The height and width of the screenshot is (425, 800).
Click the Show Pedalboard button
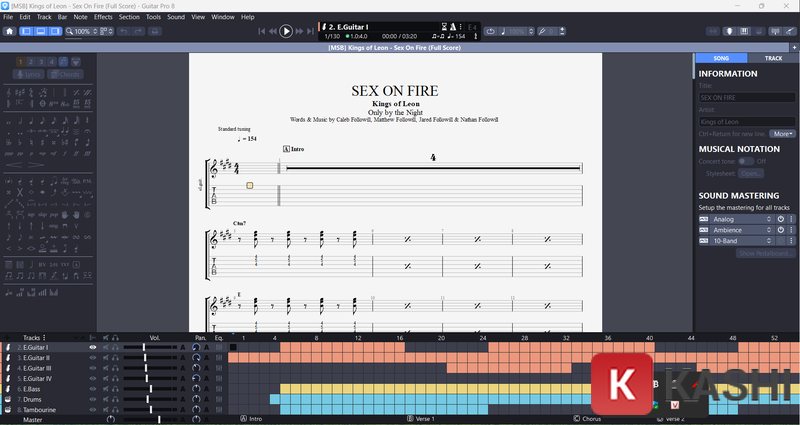coord(766,253)
